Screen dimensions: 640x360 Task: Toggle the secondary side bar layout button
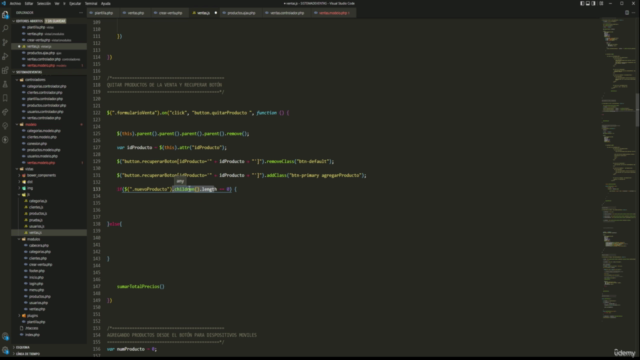coord(593,3)
